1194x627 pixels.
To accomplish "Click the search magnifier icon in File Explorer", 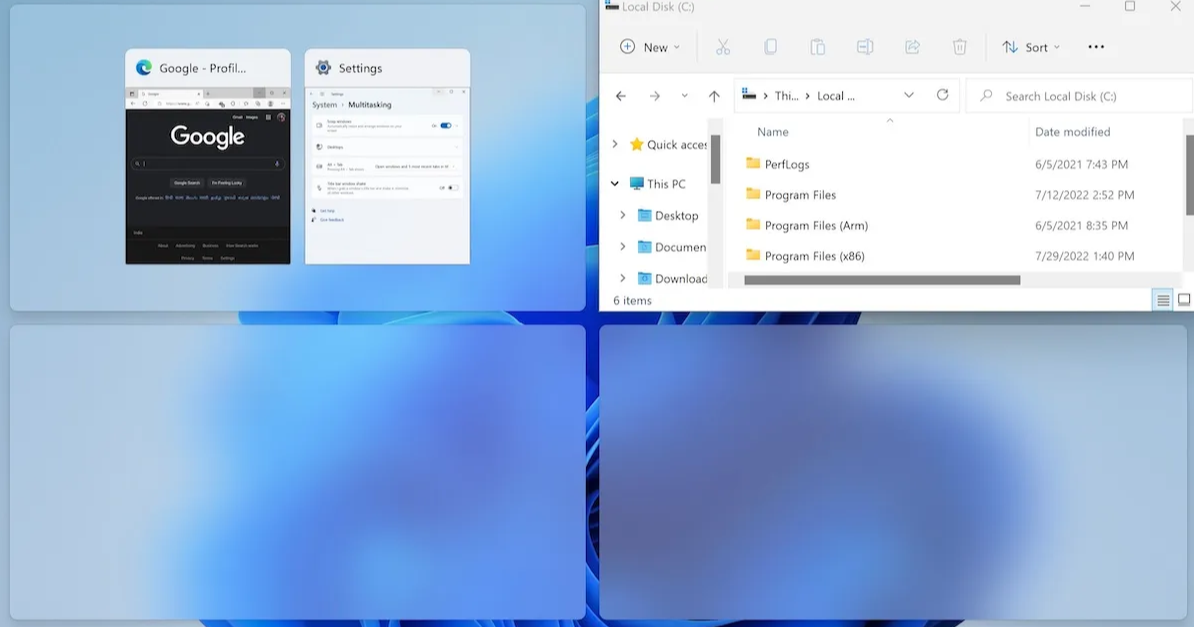I will click(986, 96).
